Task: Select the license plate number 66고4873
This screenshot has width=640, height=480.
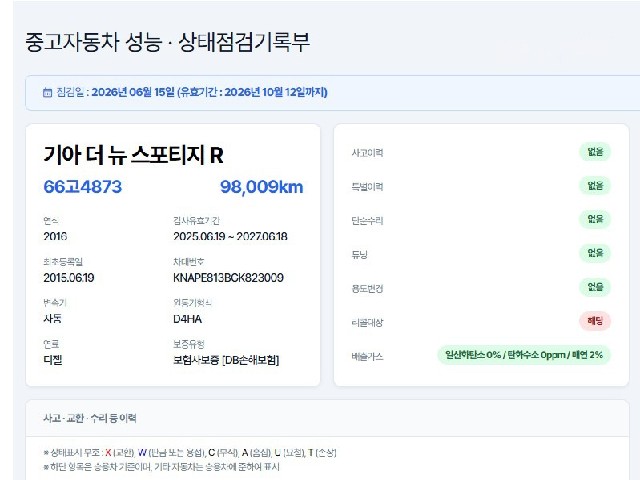Action: [x=82, y=187]
